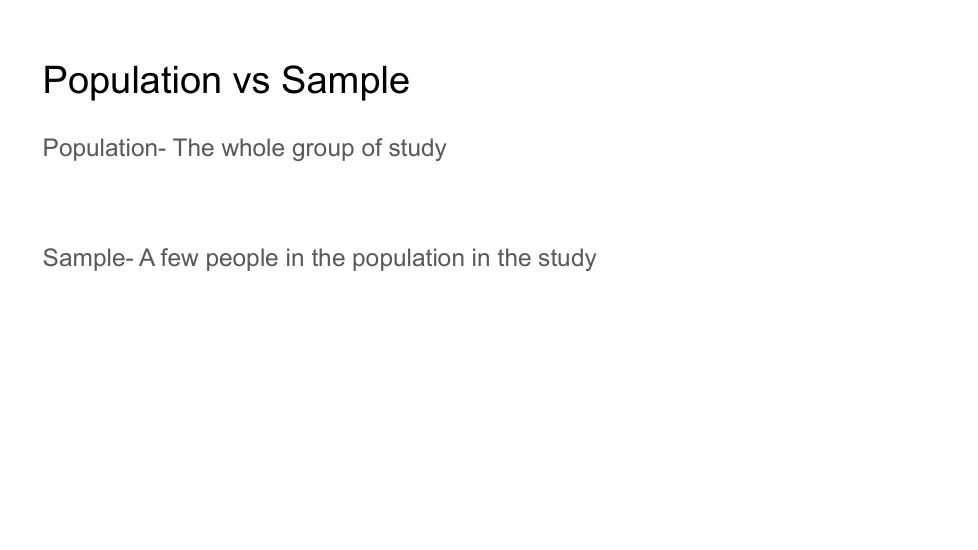The height and width of the screenshot is (550, 978).
Task: Click the letter "A" after "Sample-"
Action: click(x=147, y=258)
